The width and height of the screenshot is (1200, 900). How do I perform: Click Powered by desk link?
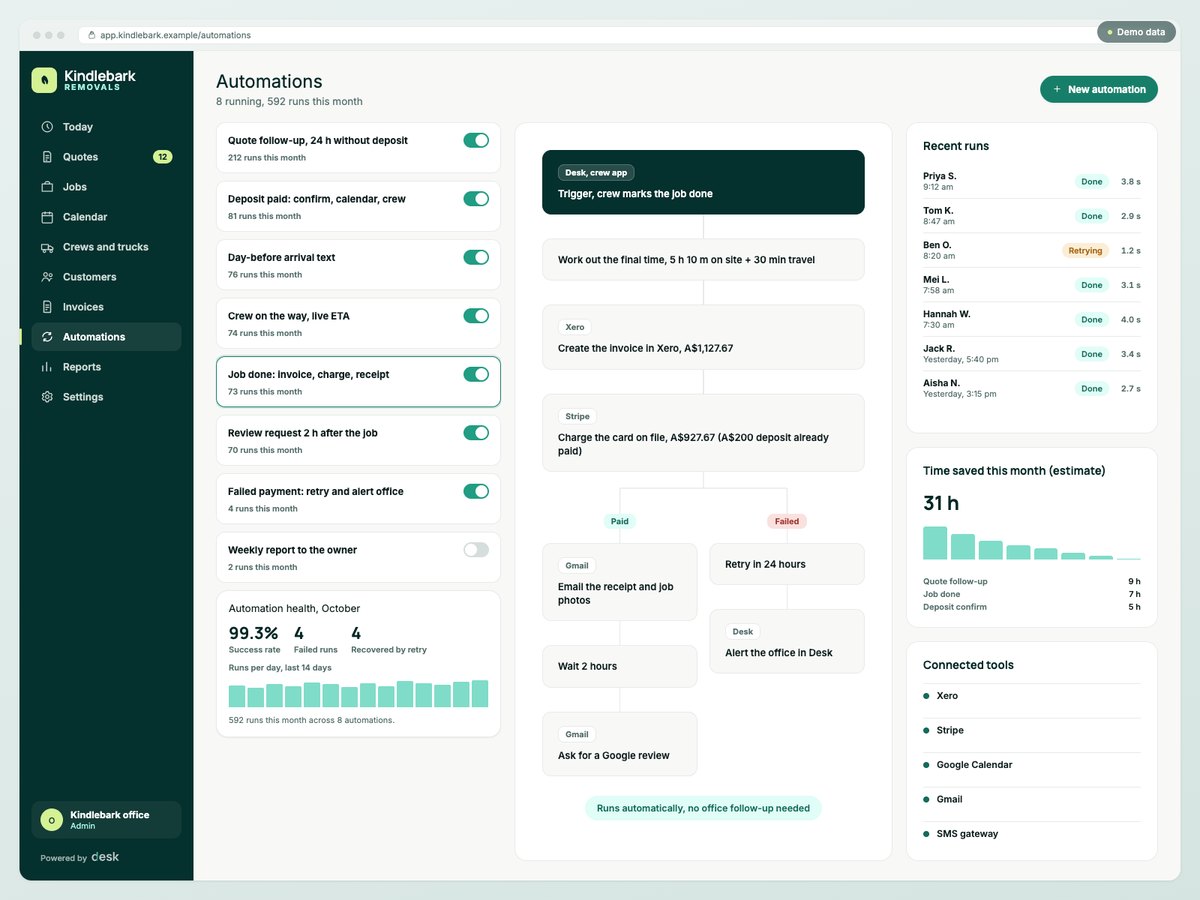(x=80, y=858)
